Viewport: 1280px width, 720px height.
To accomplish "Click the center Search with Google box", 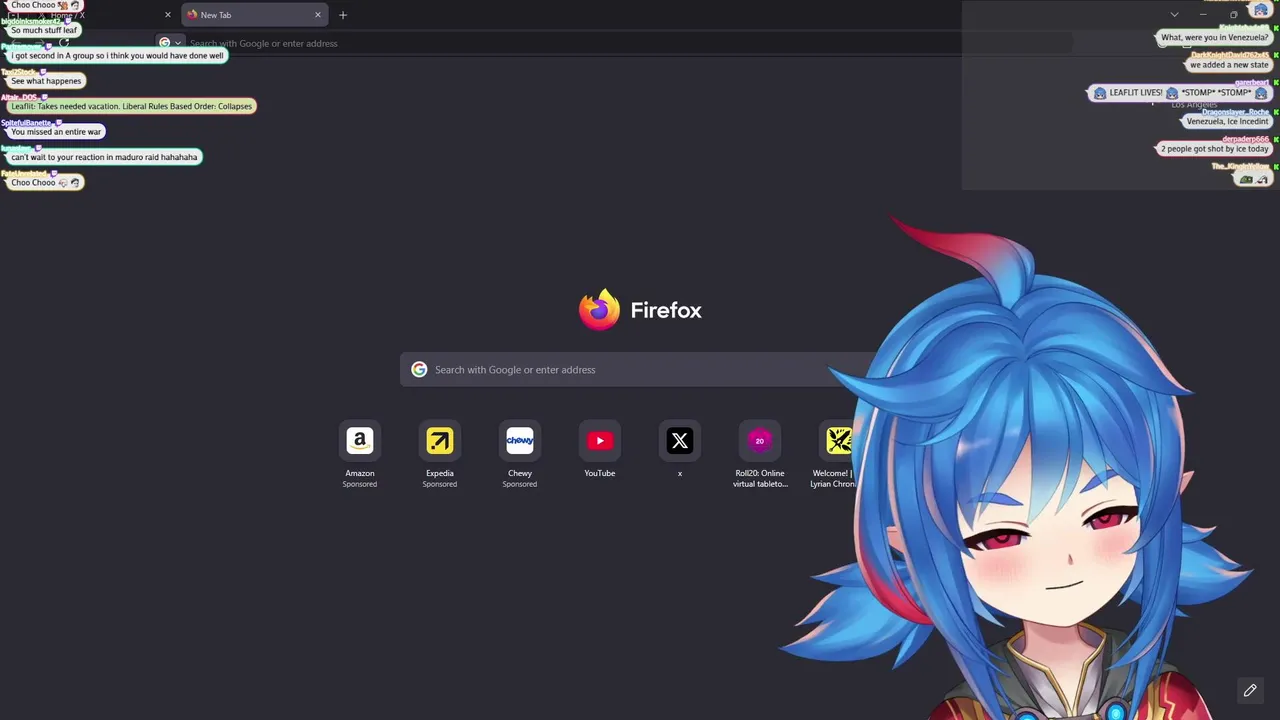I will point(640,370).
